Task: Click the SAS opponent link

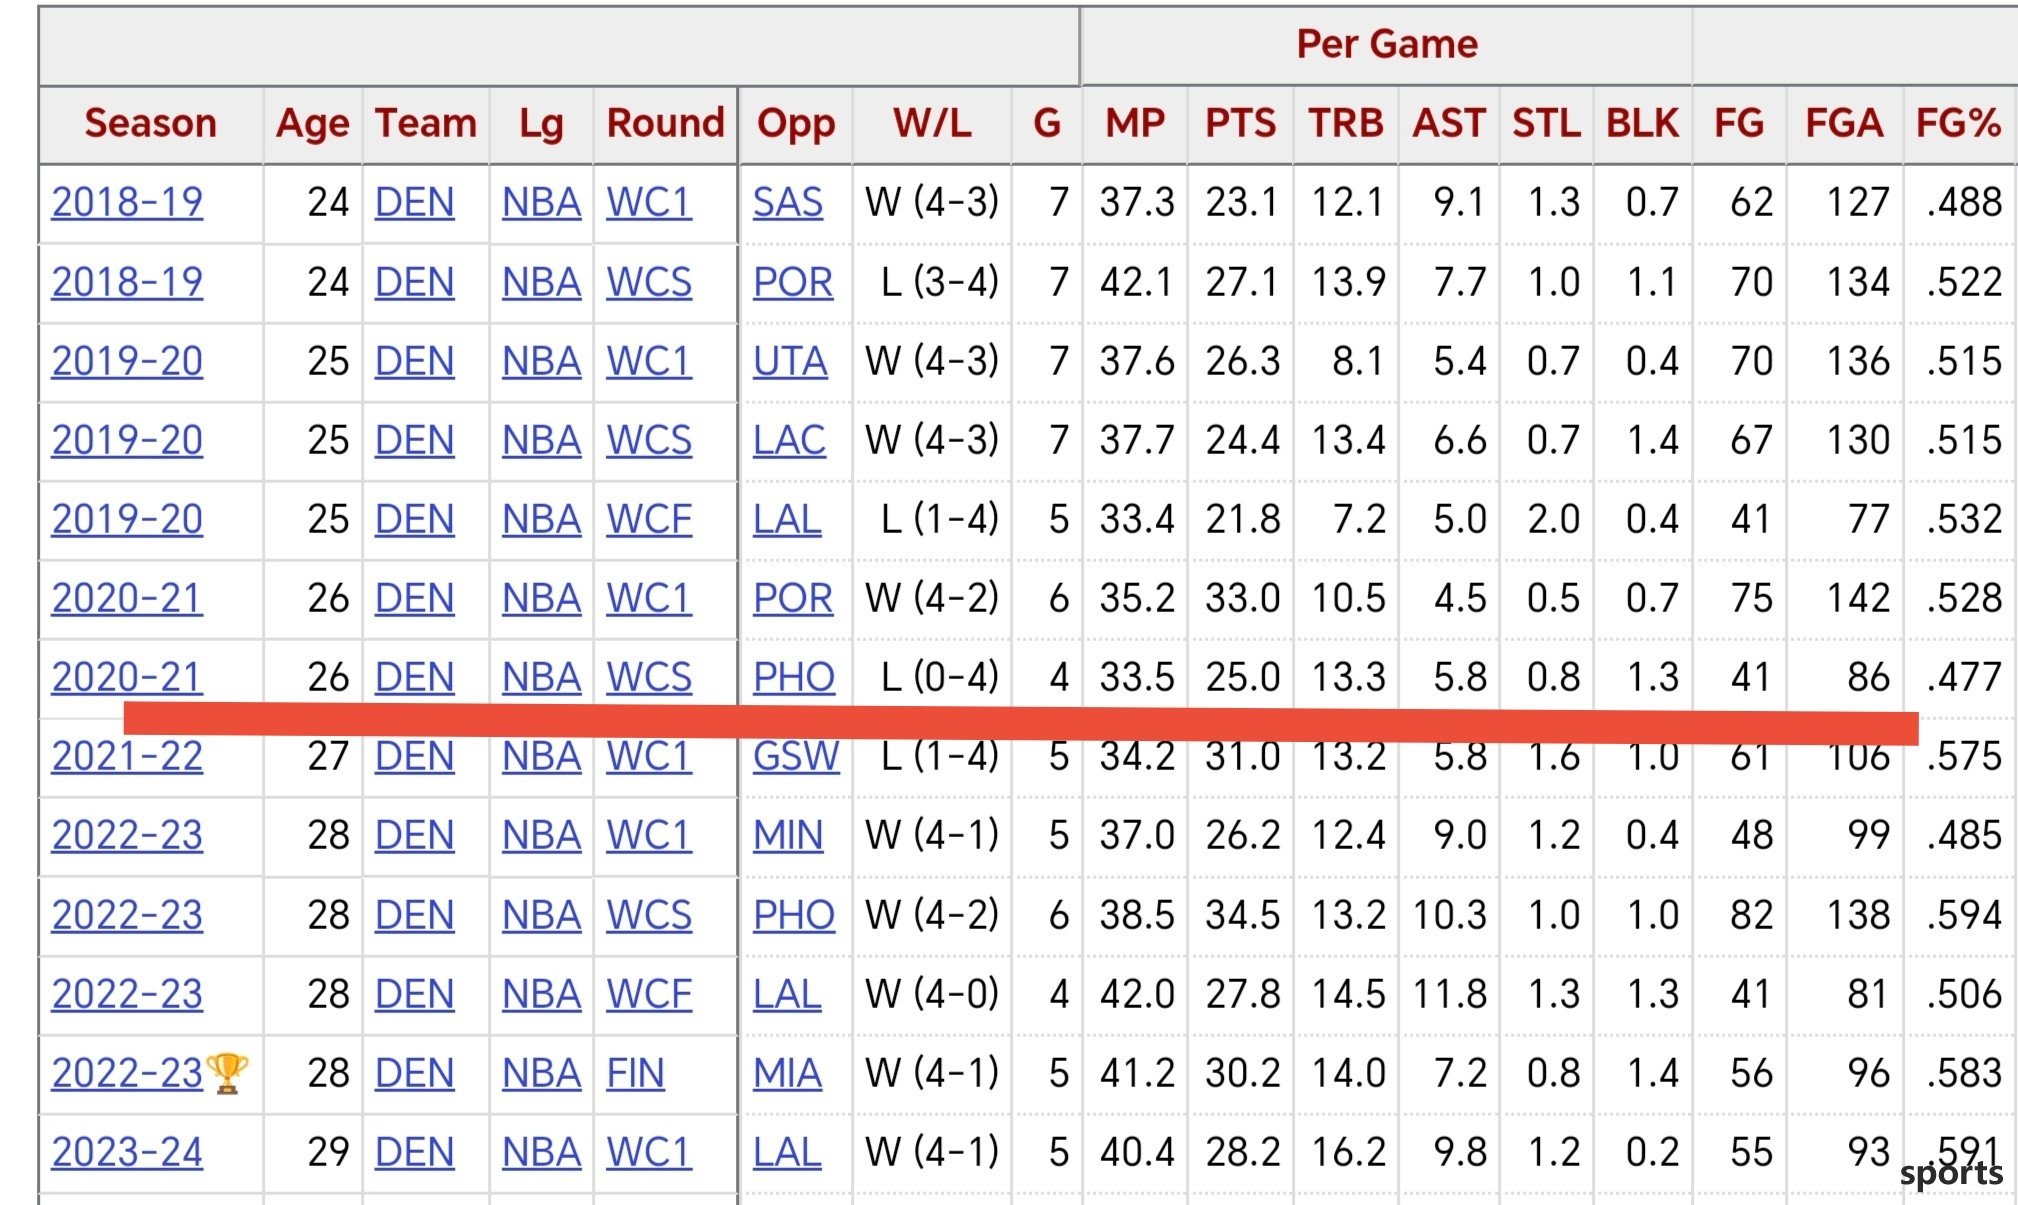Action: [x=788, y=202]
